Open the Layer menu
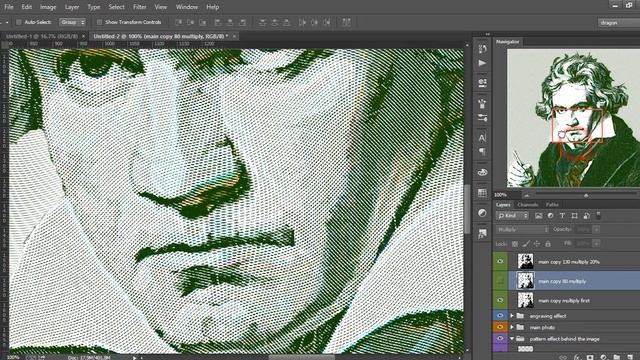 [x=72, y=7]
